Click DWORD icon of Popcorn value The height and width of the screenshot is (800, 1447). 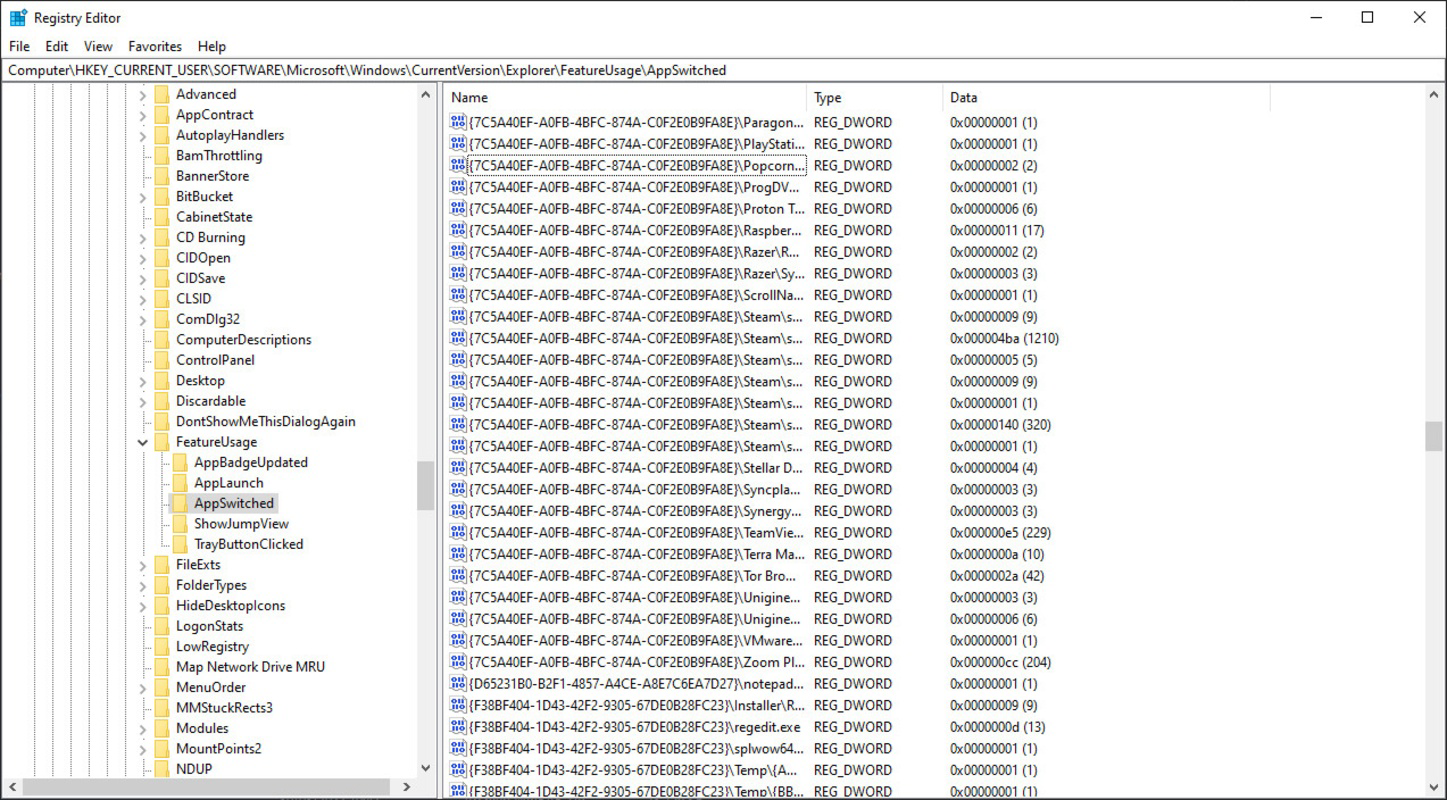(x=458, y=165)
